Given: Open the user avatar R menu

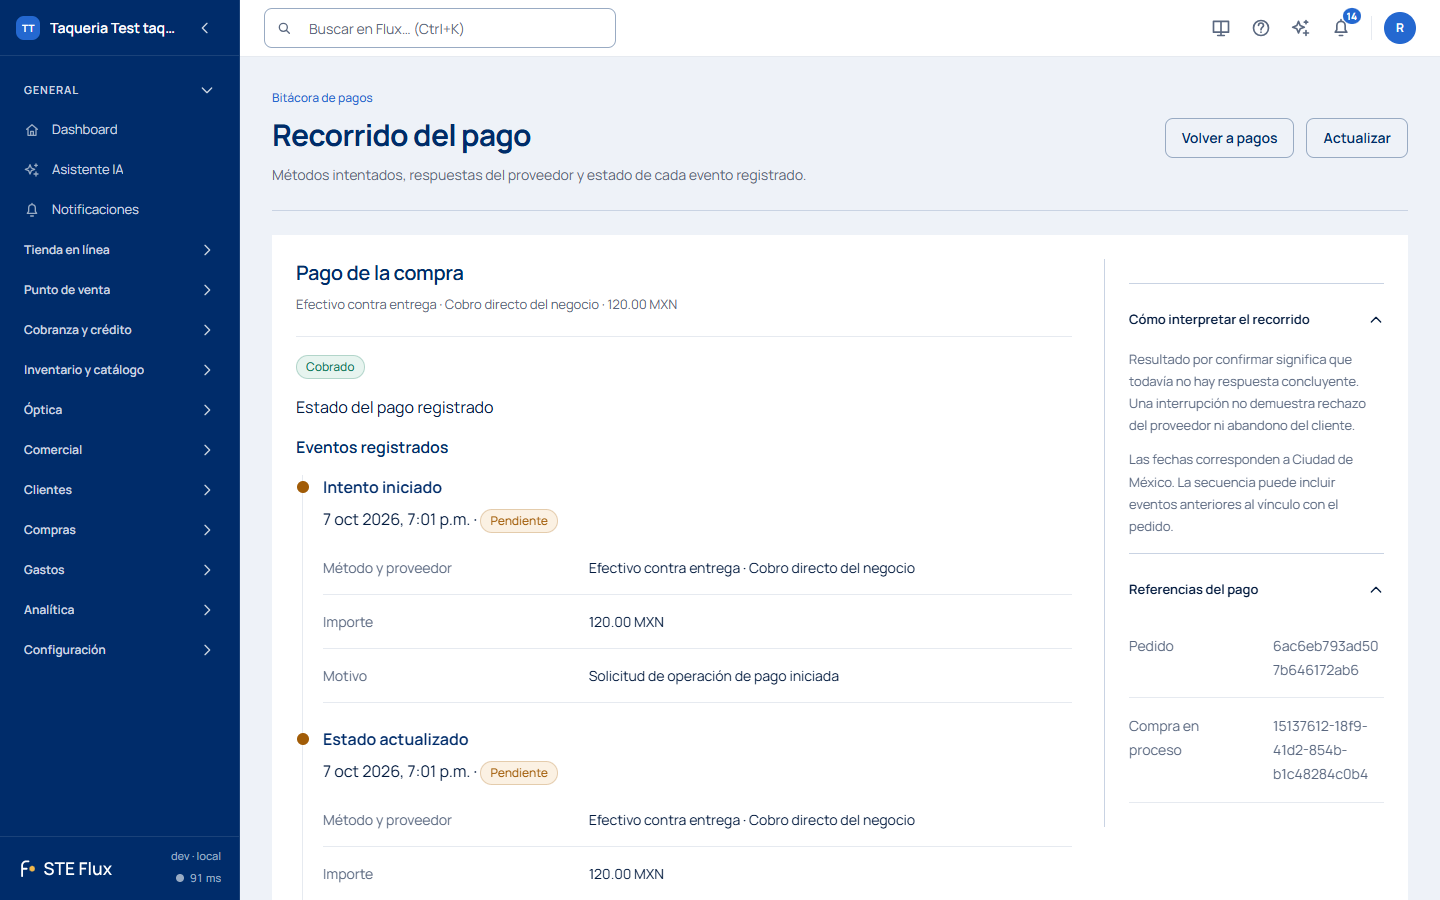Looking at the screenshot, I should click(1400, 28).
